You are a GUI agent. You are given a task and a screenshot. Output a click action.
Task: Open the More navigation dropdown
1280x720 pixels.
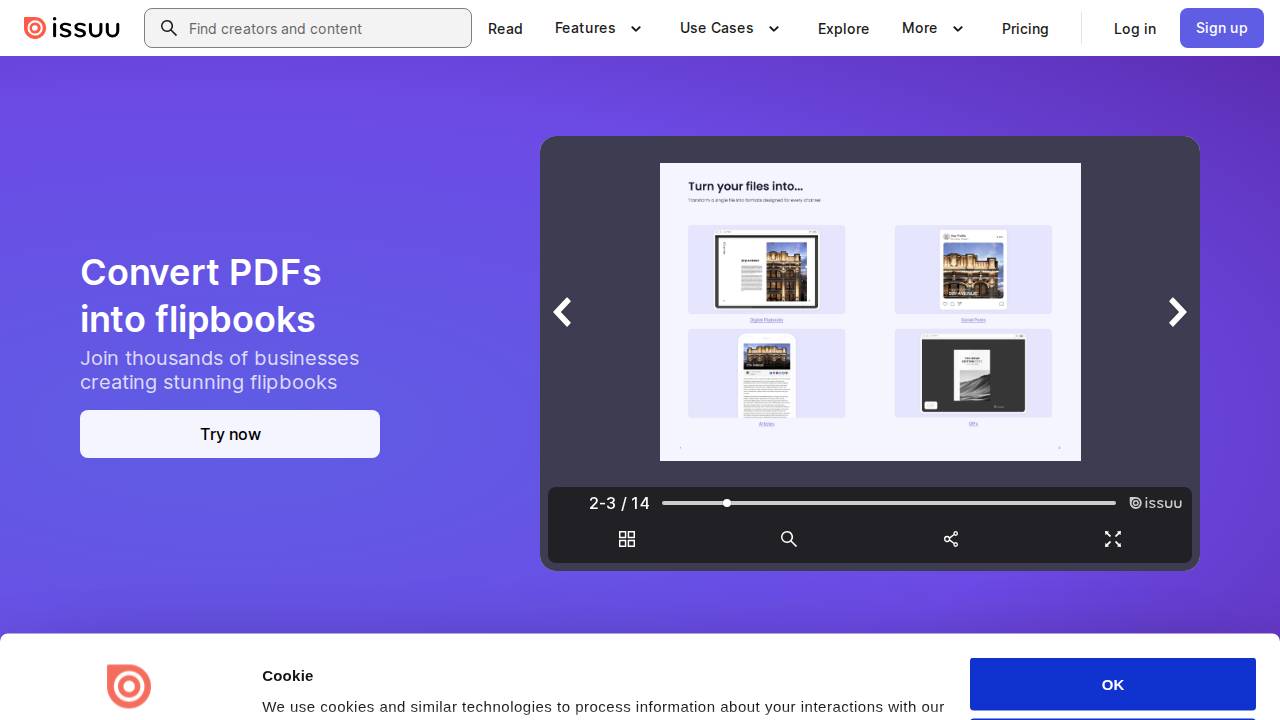[931, 28]
